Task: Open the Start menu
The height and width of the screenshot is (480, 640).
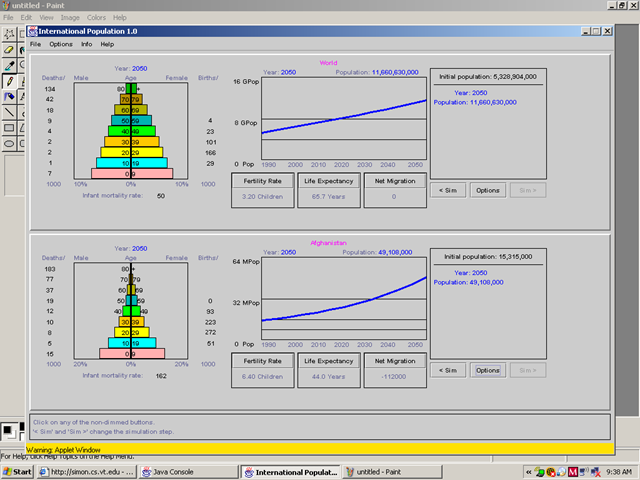Action: pyautogui.click(x=17, y=472)
